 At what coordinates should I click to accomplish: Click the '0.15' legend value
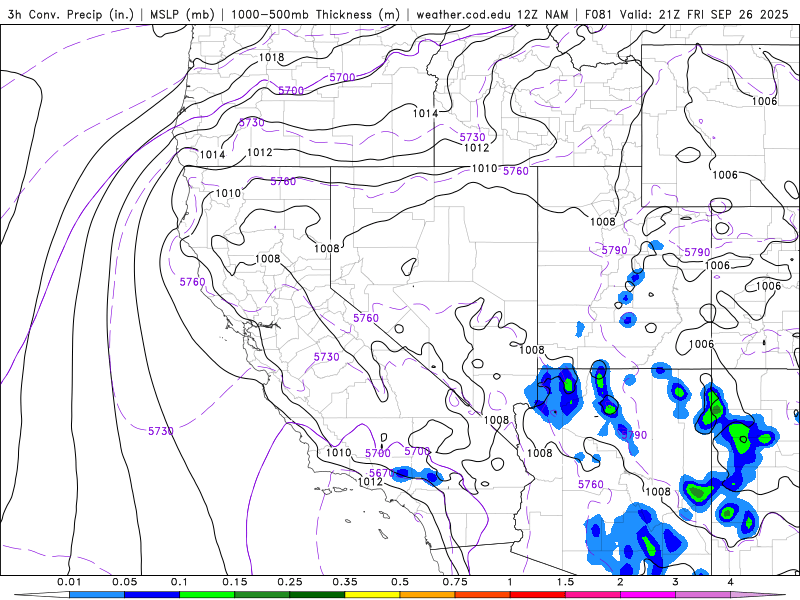point(235,582)
